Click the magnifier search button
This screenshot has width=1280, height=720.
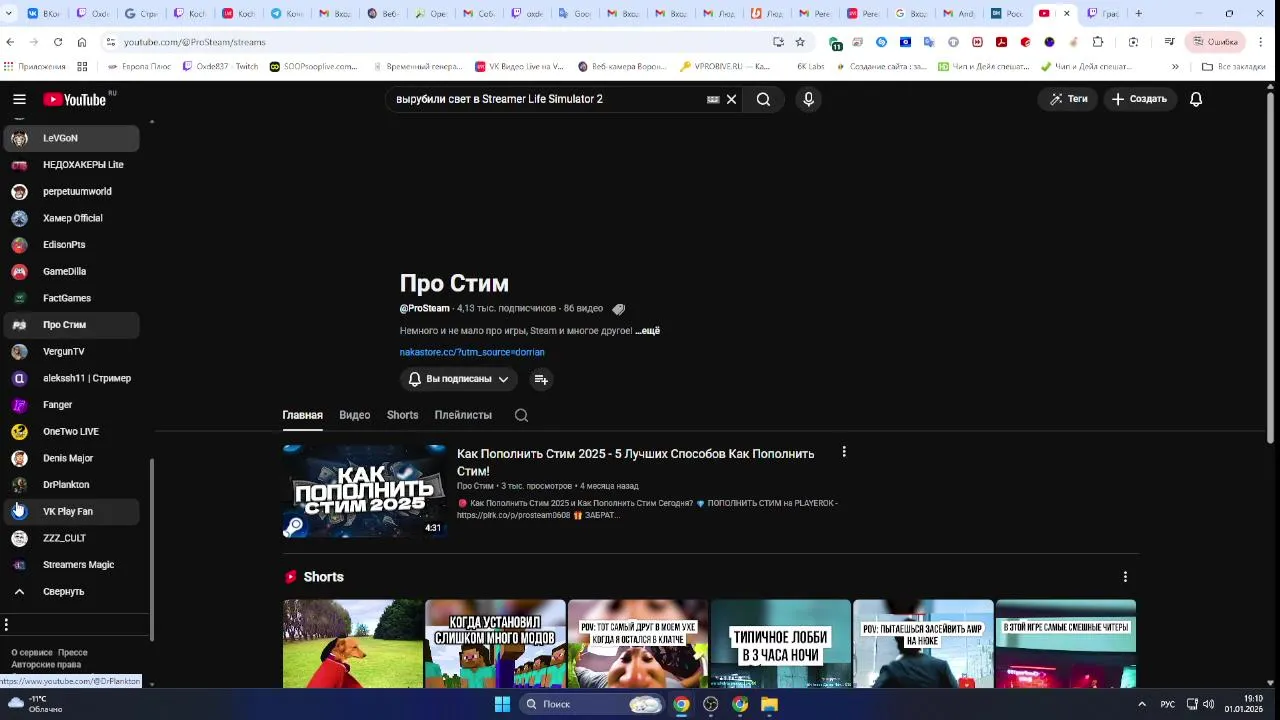[x=763, y=99]
